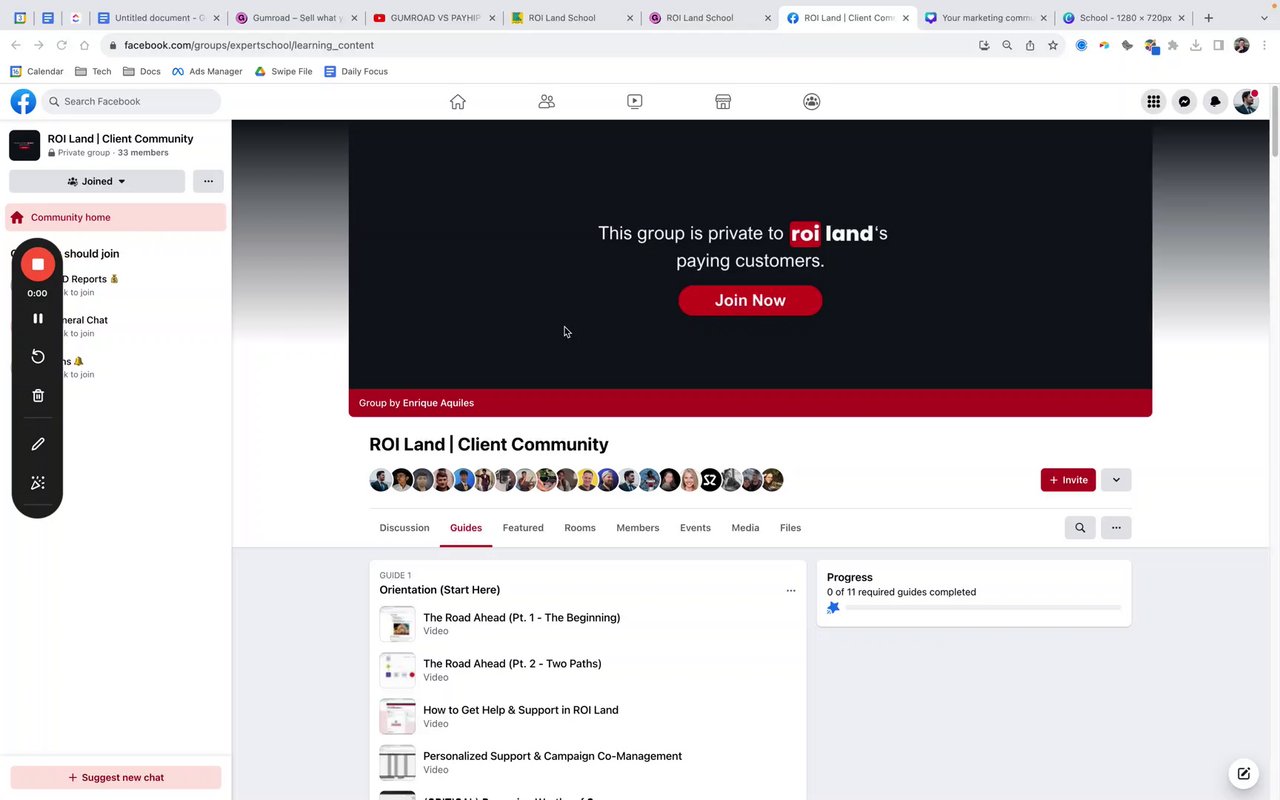Open the Watch video icon
1280x800 pixels.
click(x=635, y=101)
